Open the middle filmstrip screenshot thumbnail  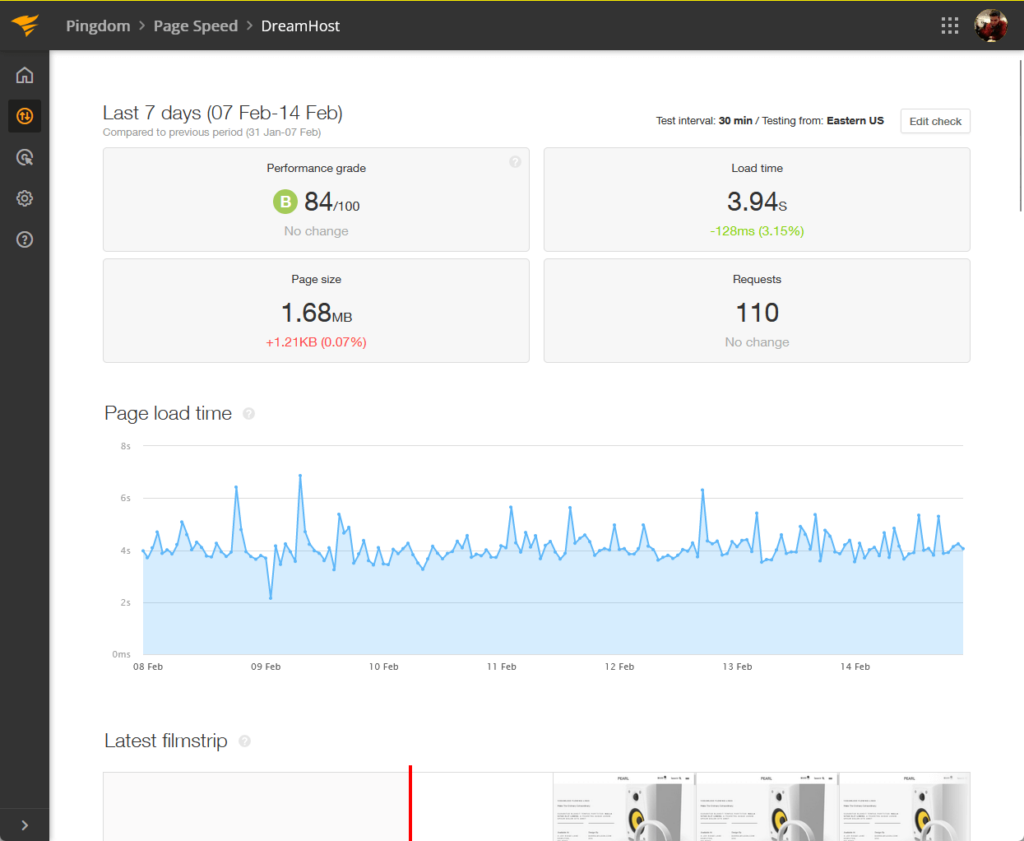tap(767, 807)
